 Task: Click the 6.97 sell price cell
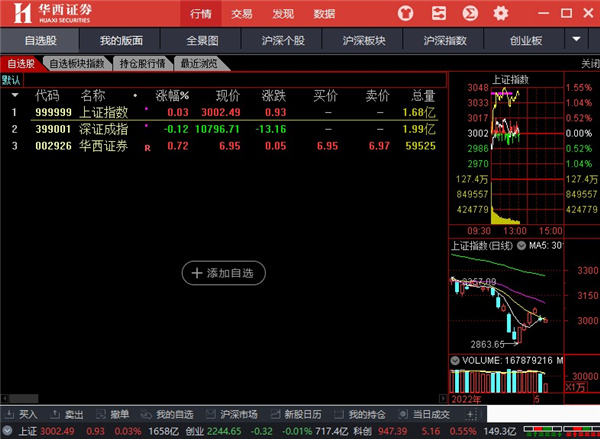tap(379, 146)
